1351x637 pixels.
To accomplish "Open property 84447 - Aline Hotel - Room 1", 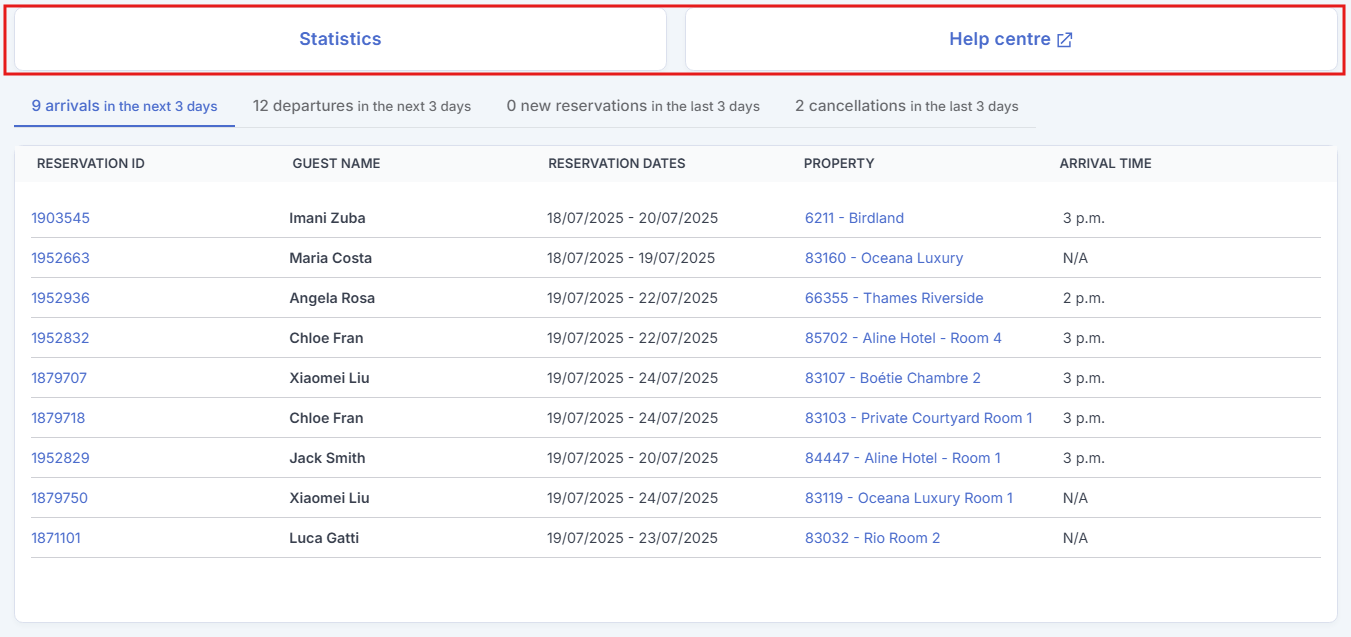I will pyautogui.click(x=903, y=458).
